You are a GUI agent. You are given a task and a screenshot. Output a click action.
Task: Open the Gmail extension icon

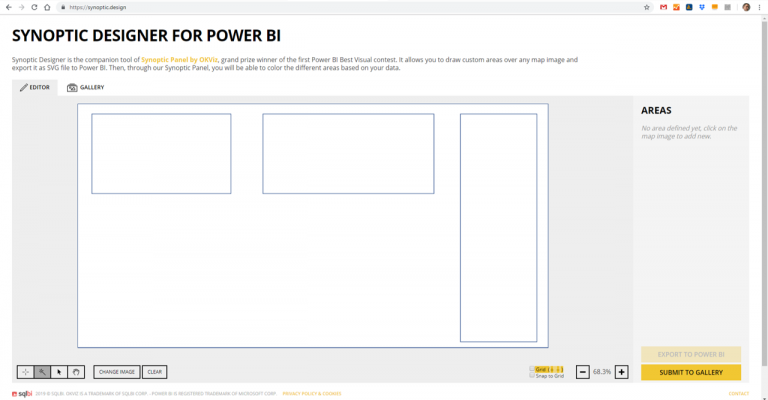click(663, 7)
